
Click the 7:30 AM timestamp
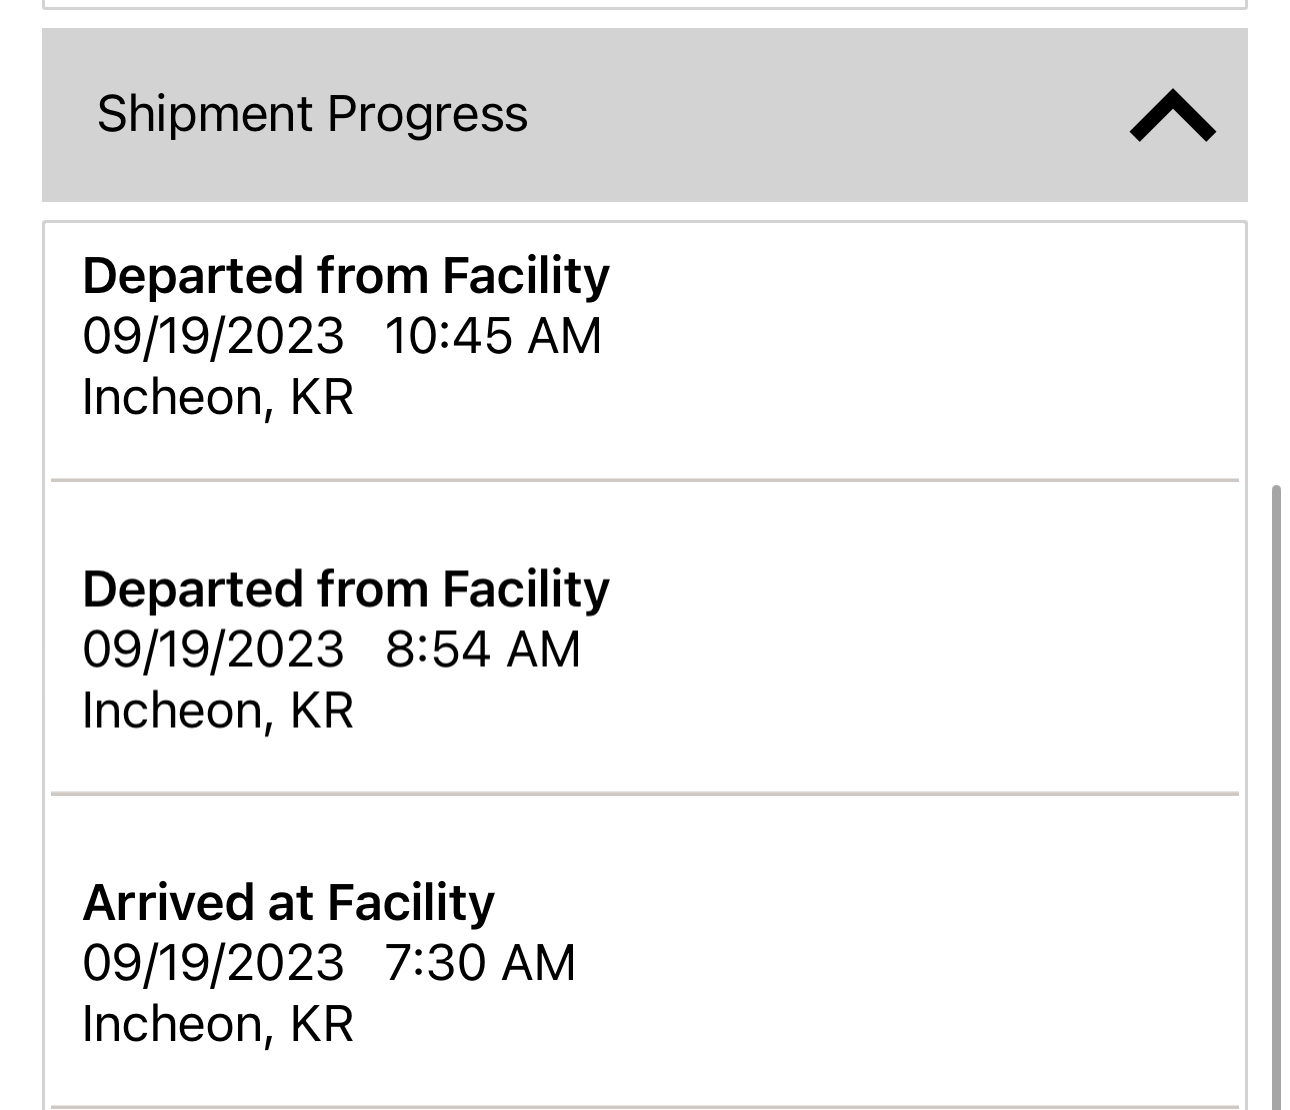tap(480, 963)
